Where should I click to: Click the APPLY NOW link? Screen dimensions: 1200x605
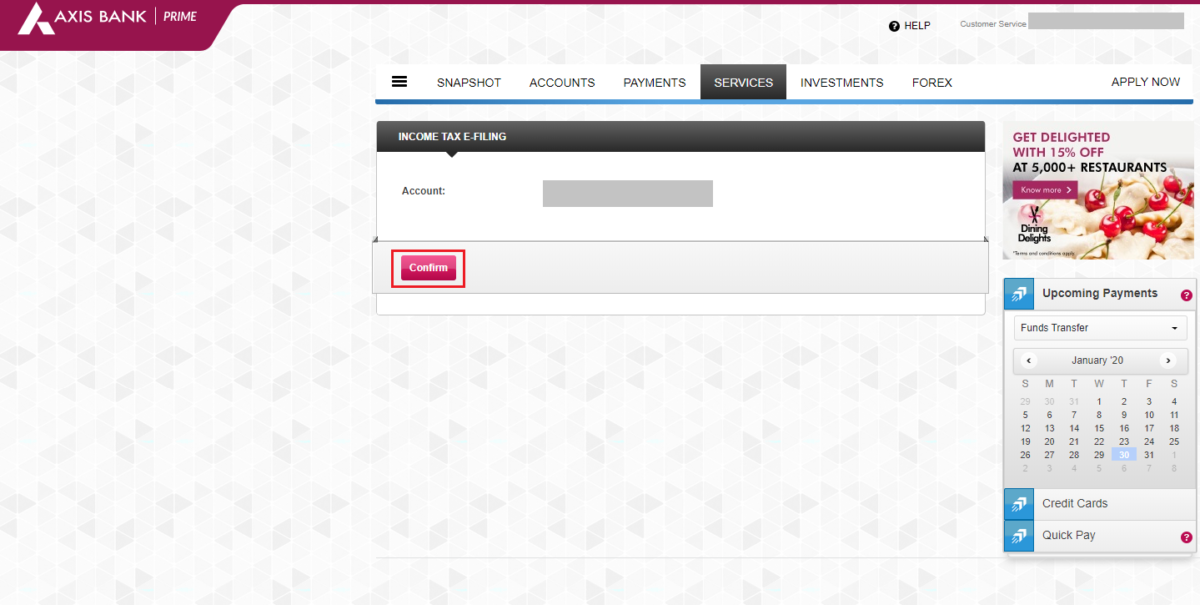click(1145, 82)
